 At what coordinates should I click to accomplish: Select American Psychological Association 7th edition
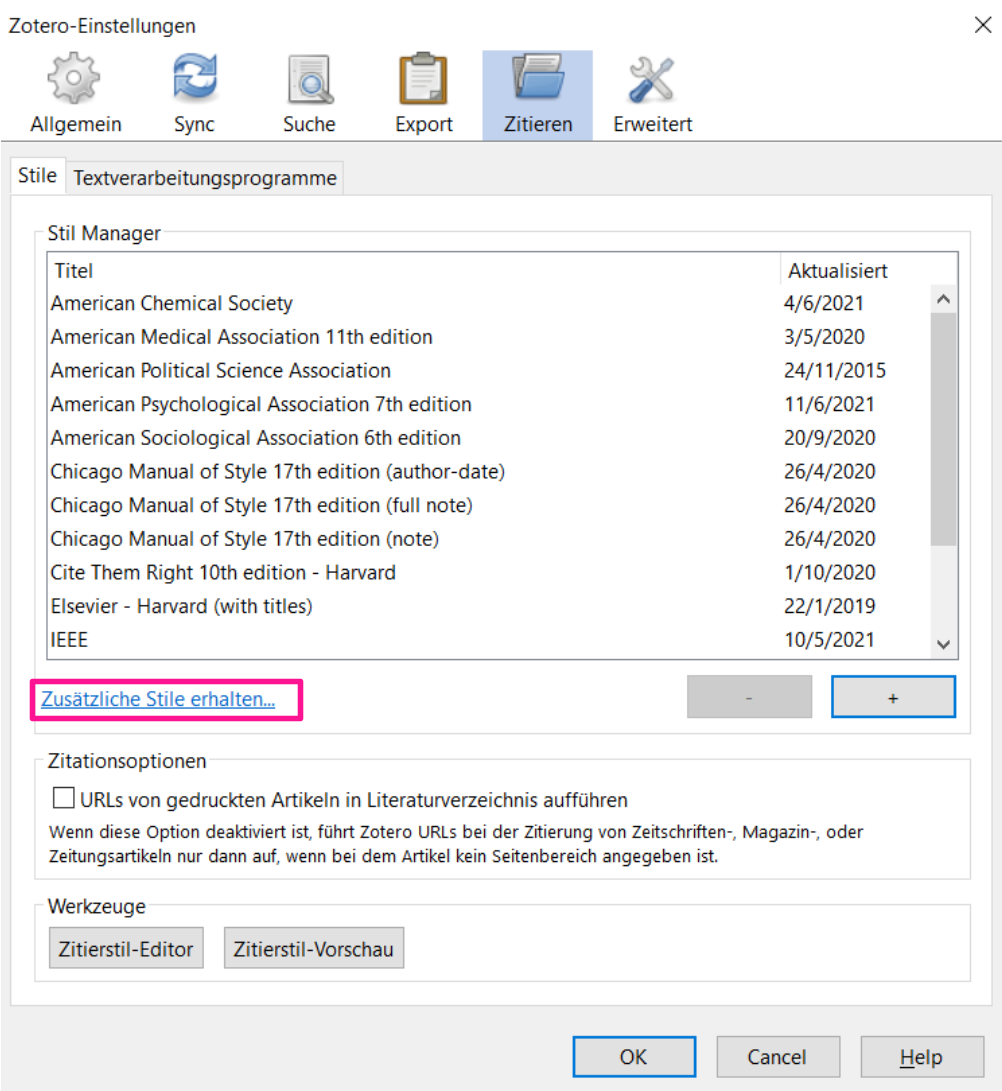(490, 404)
